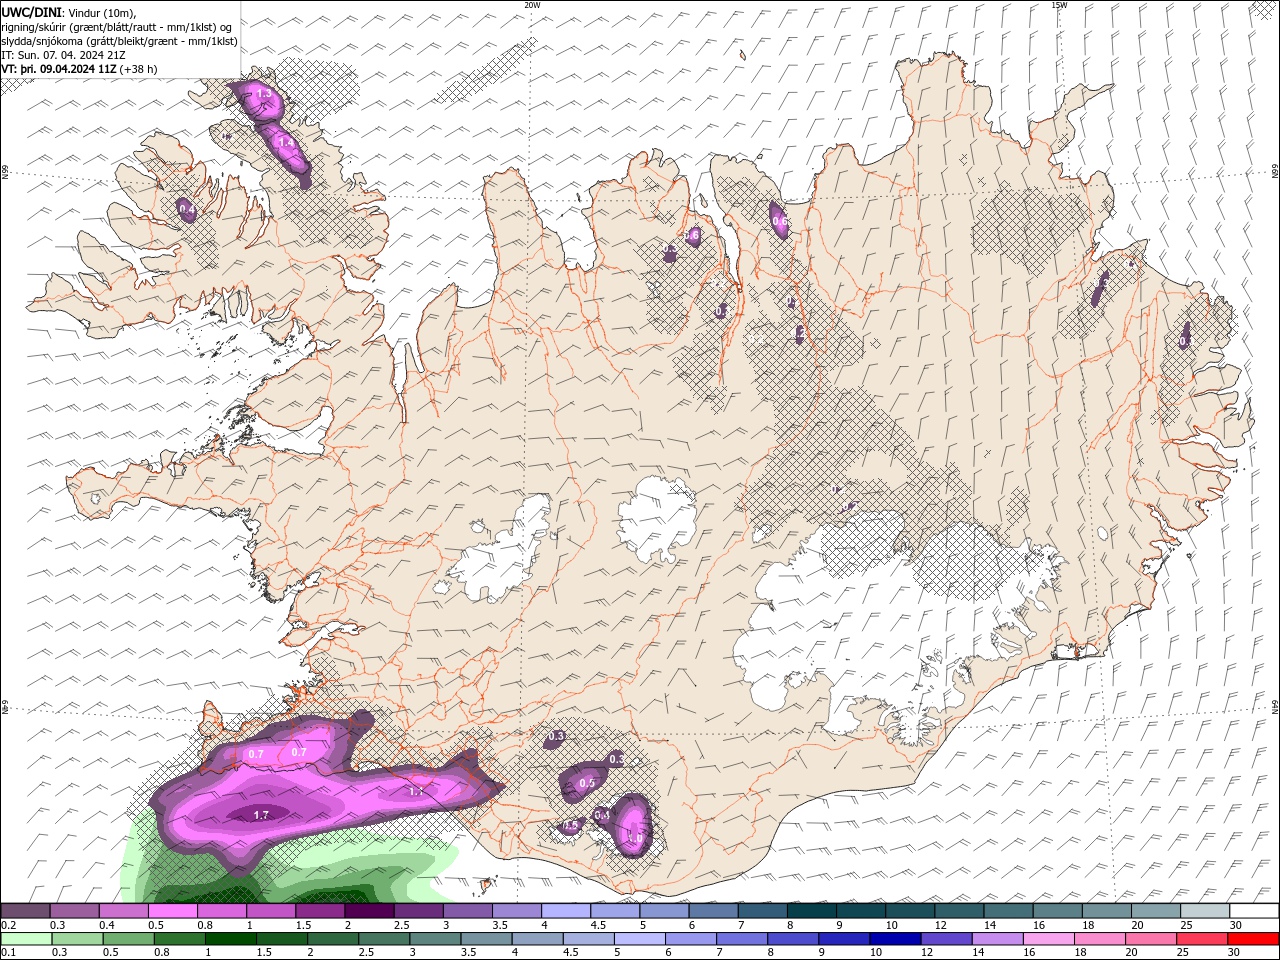
Task: Click the 'slydda/snjókoma' legend description line
Action: (119, 41)
